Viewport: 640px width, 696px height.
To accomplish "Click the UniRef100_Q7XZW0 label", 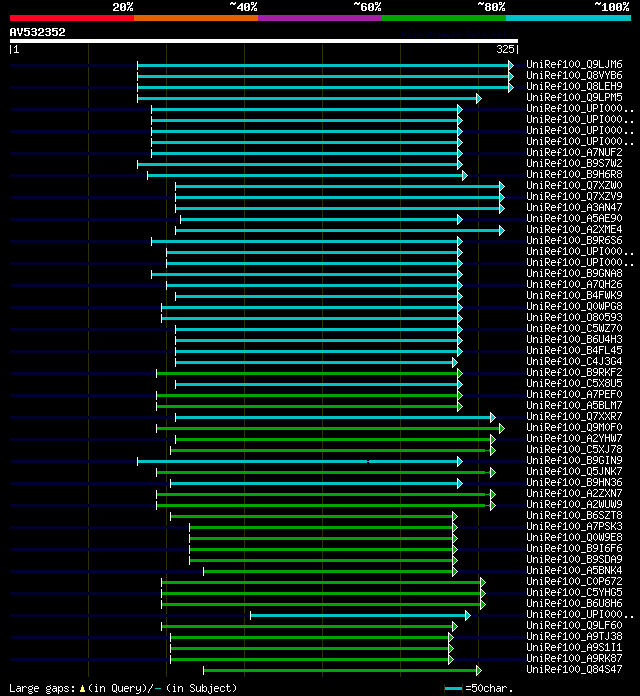I will pos(574,185).
